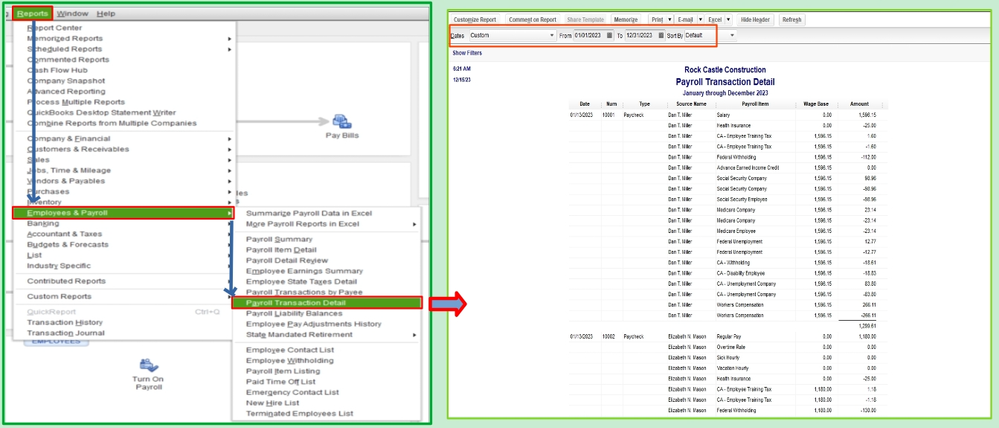Click the Pay Bills icon on the home page
Image resolution: width=999 pixels, height=428 pixels.
pyautogui.click(x=341, y=121)
